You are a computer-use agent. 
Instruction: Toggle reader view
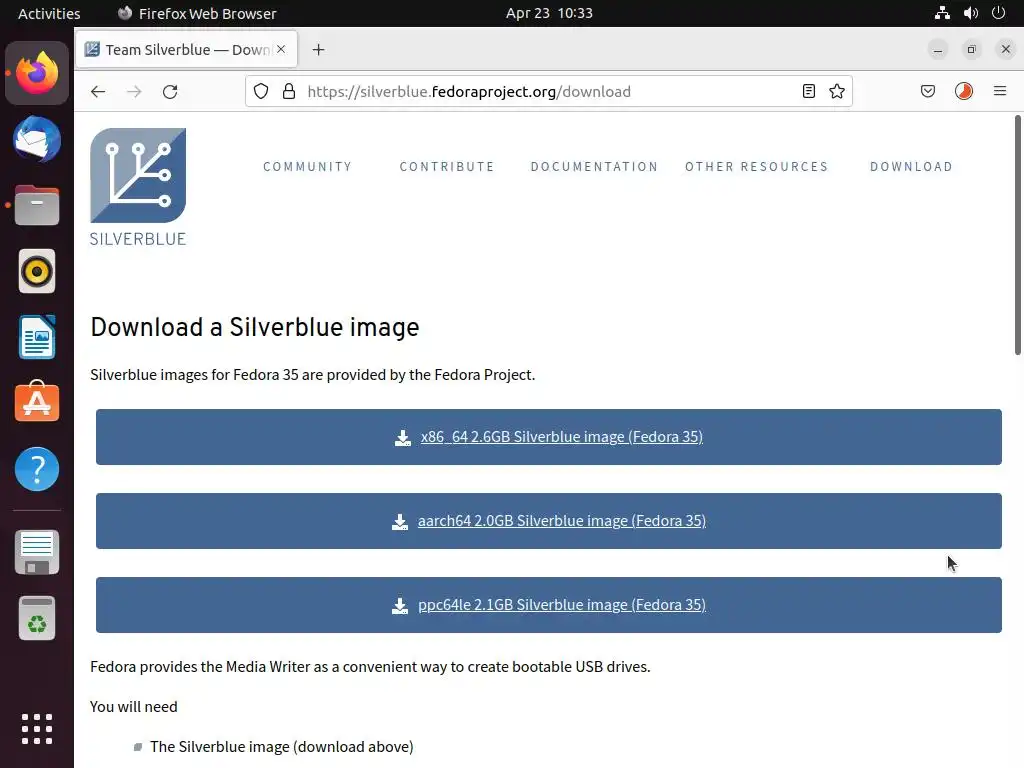[808, 91]
